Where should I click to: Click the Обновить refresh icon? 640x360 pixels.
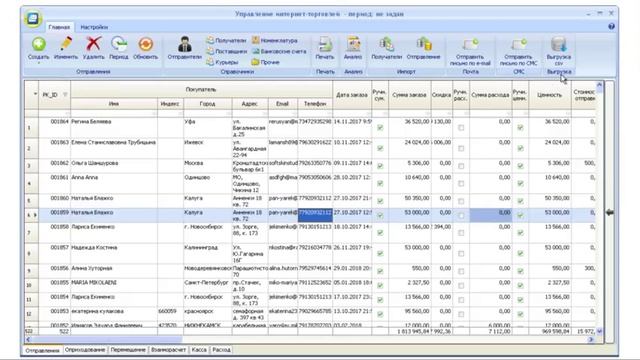[145, 44]
